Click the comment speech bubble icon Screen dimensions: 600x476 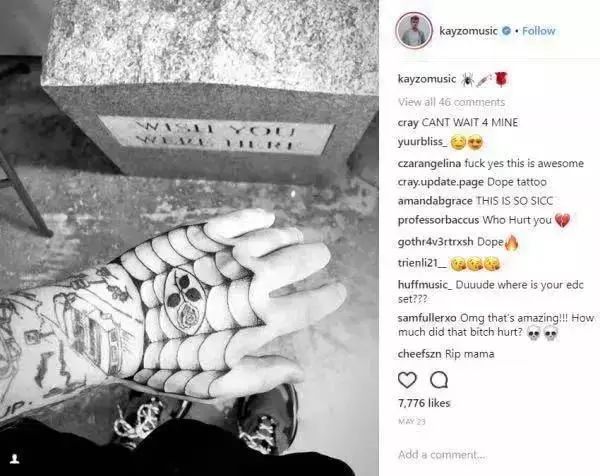(439, 380)
